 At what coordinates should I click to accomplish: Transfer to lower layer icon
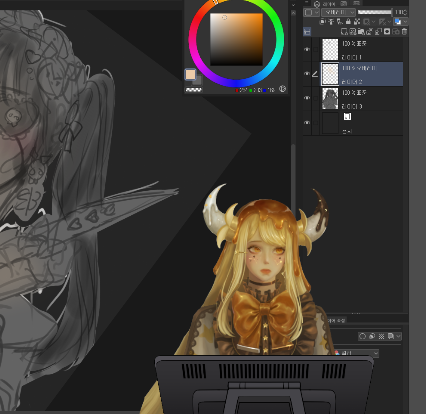click(370, 31)
